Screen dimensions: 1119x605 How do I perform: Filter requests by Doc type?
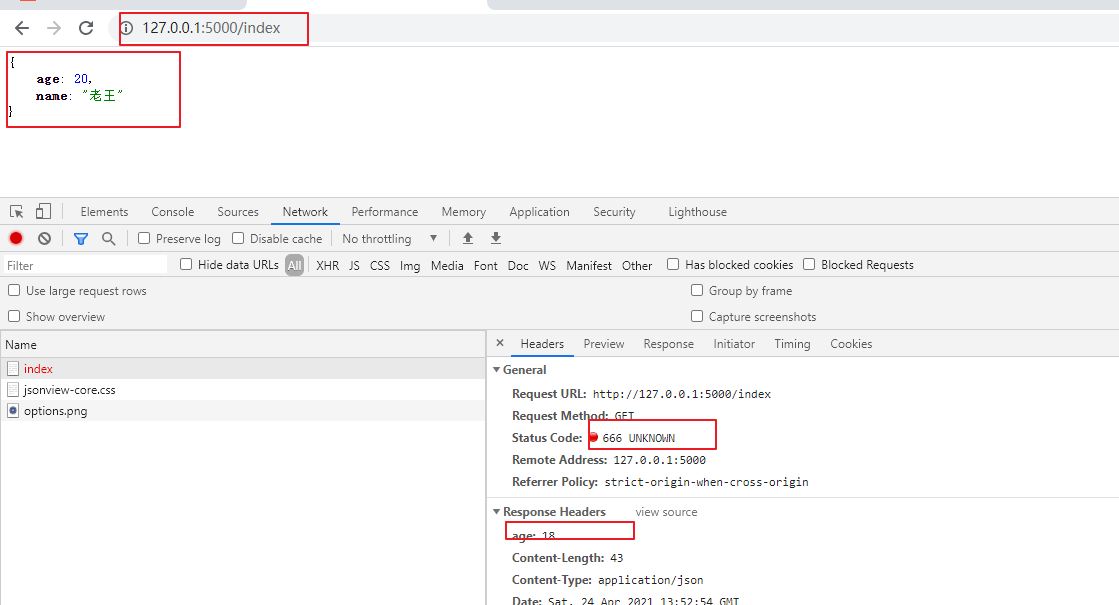point(518,265)
